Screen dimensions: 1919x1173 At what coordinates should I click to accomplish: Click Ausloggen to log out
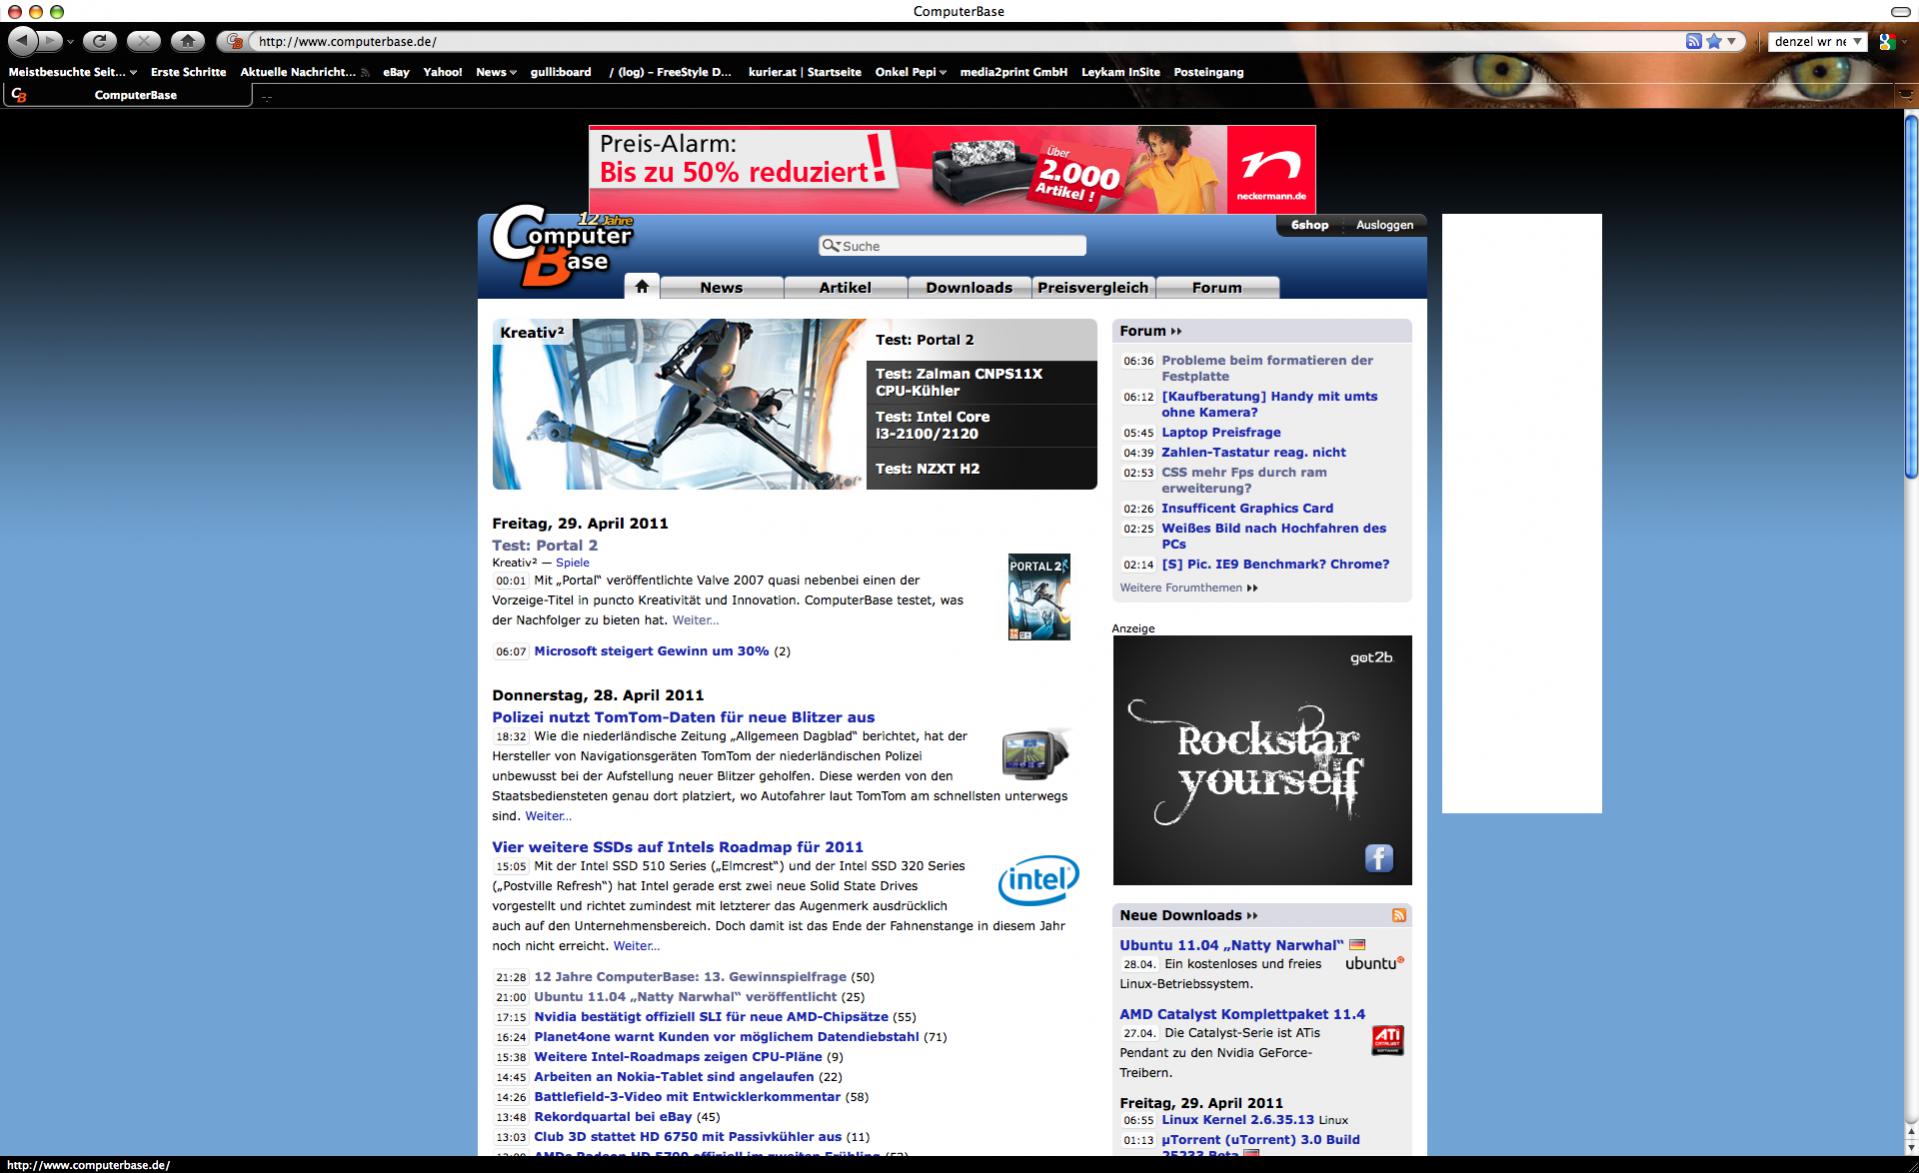pyautogui.click(x=1384, y=225)
